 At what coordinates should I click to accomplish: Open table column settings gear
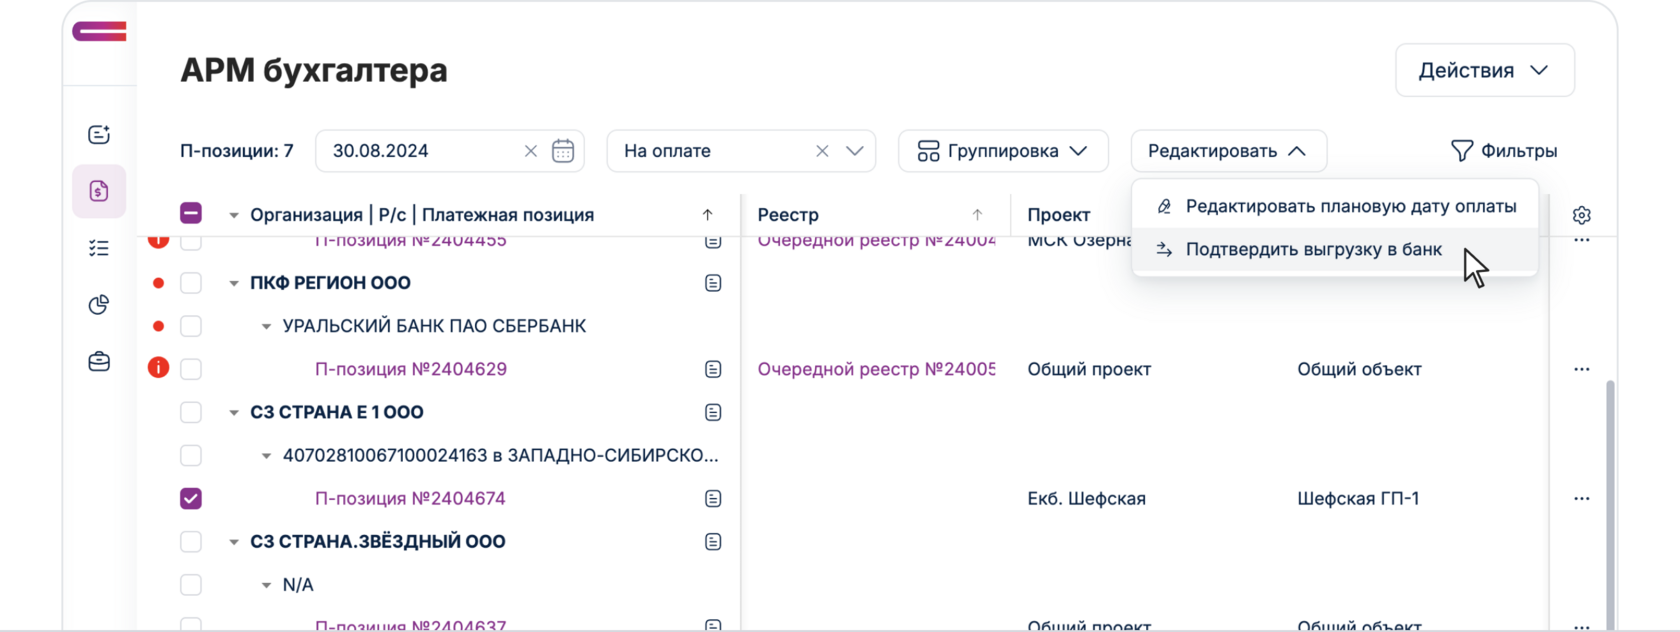click(1581, 215)
